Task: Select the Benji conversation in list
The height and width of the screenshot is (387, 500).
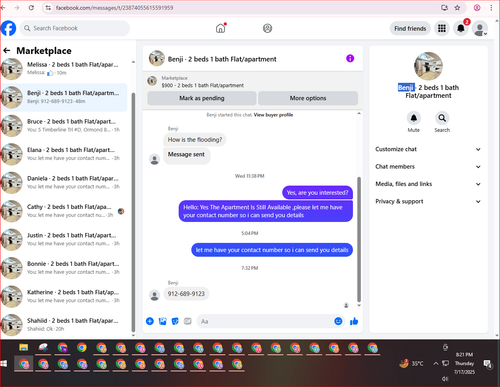Action: pyautogui.click(x=64, y=97)
